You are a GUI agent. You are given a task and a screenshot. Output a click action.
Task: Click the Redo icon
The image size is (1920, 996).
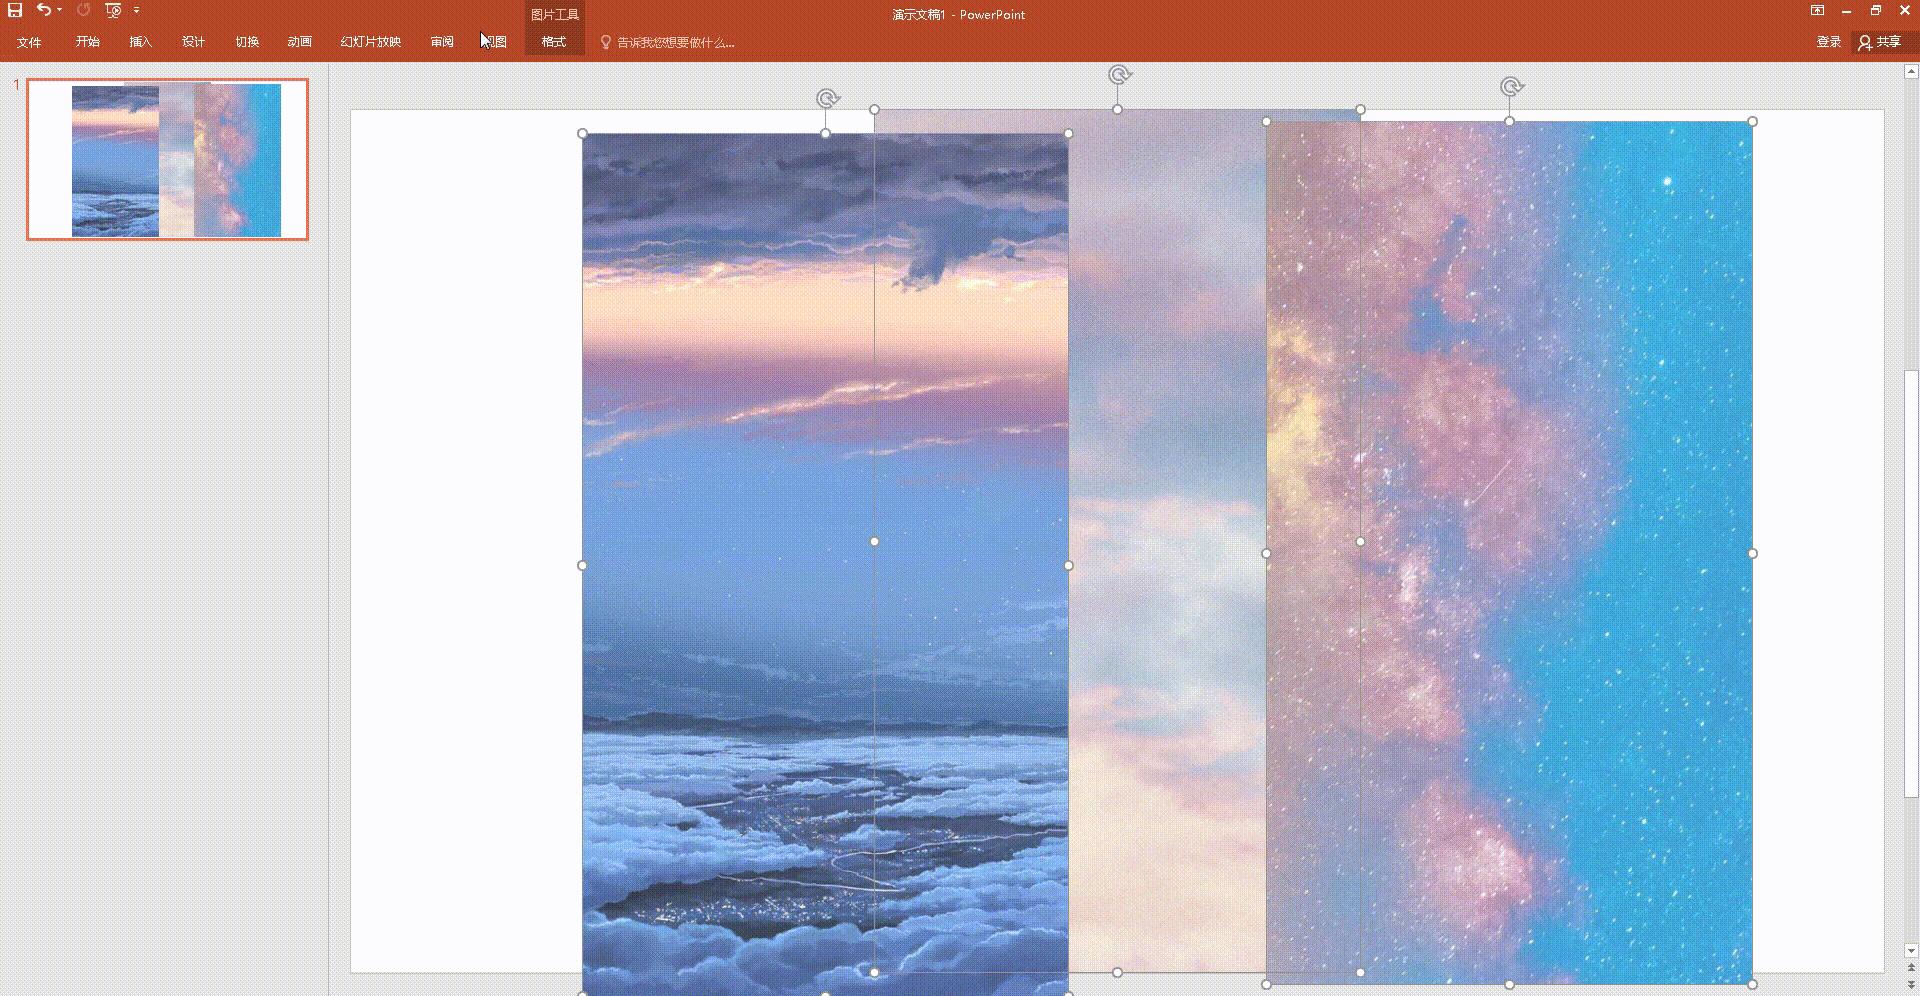click(84, 10)
